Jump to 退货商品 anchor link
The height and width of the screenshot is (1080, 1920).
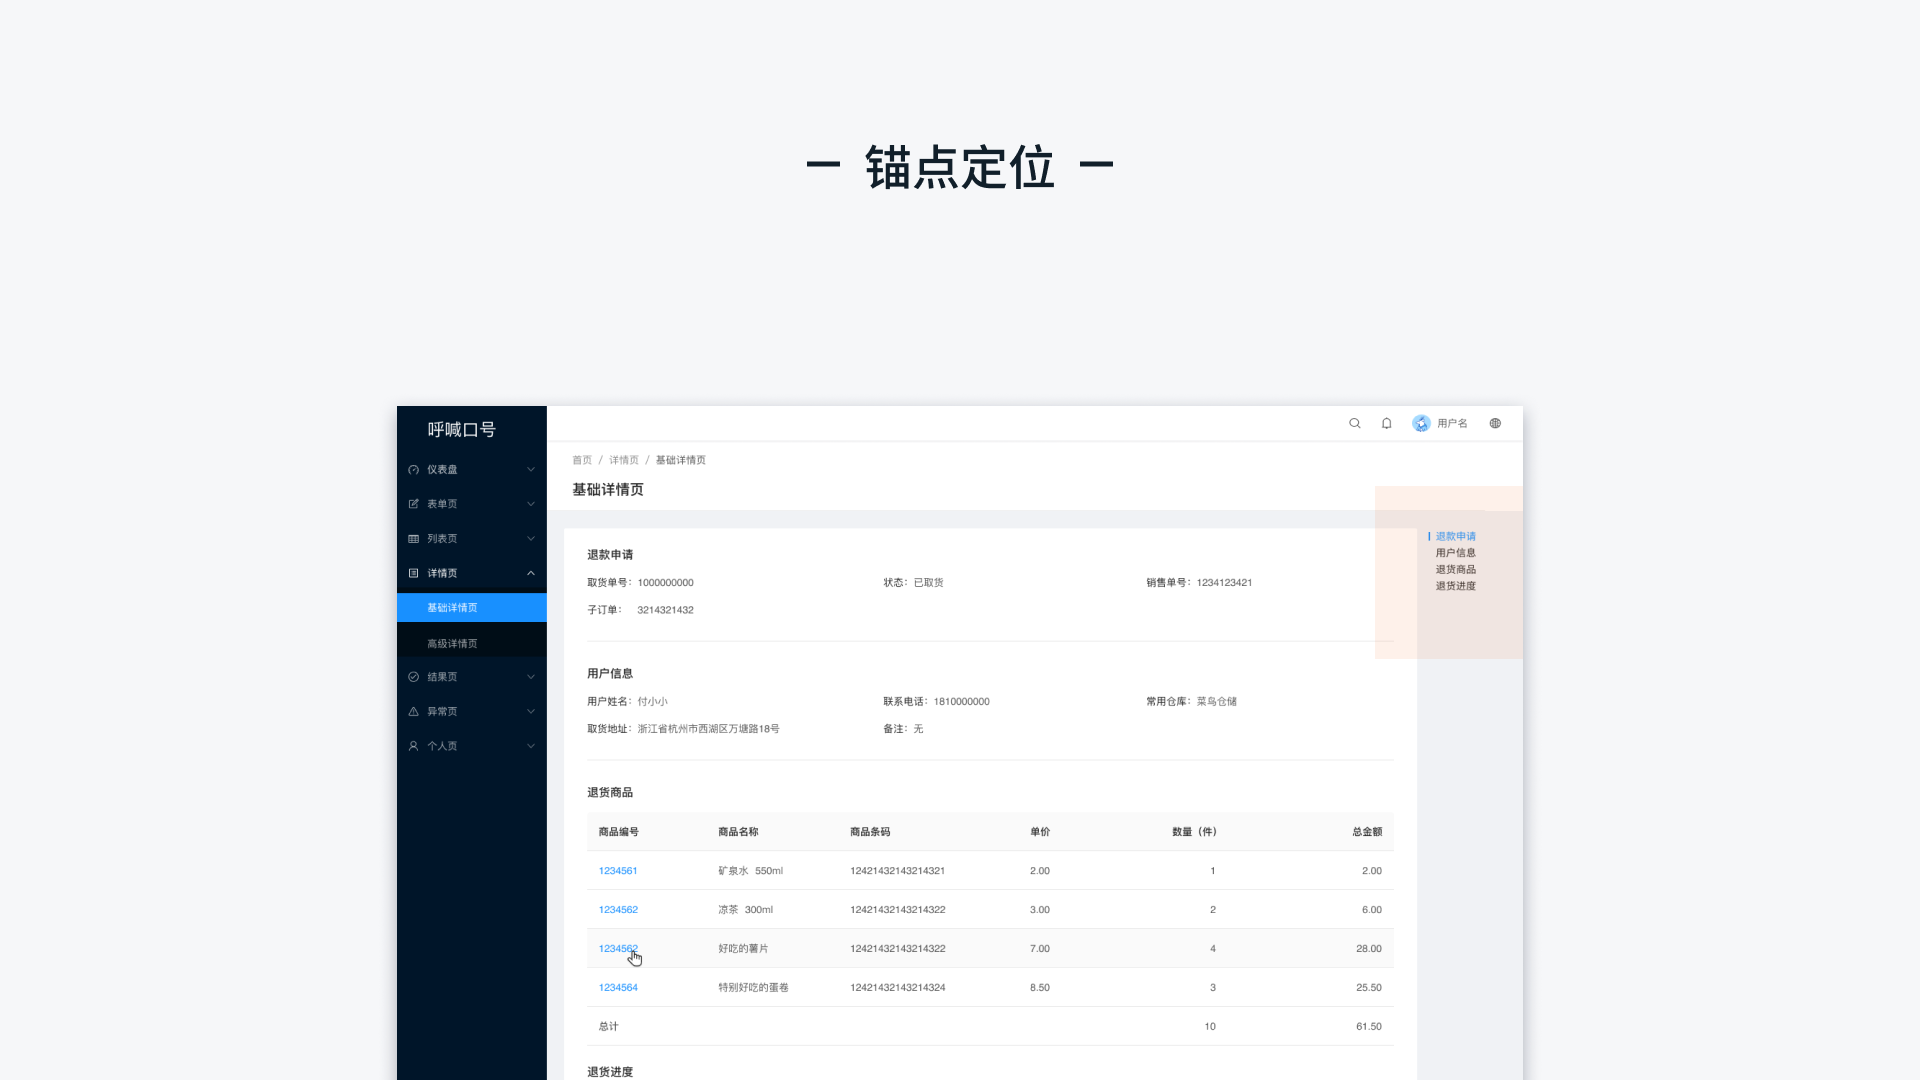1455,570
